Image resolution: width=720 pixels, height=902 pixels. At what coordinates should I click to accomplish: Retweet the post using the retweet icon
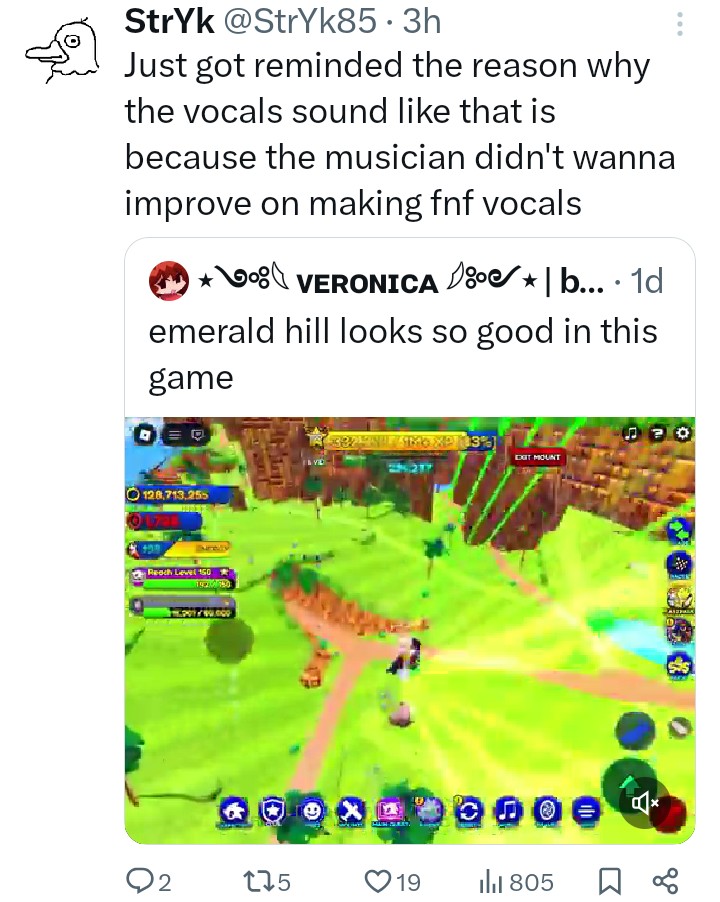[x=266, y=881]
